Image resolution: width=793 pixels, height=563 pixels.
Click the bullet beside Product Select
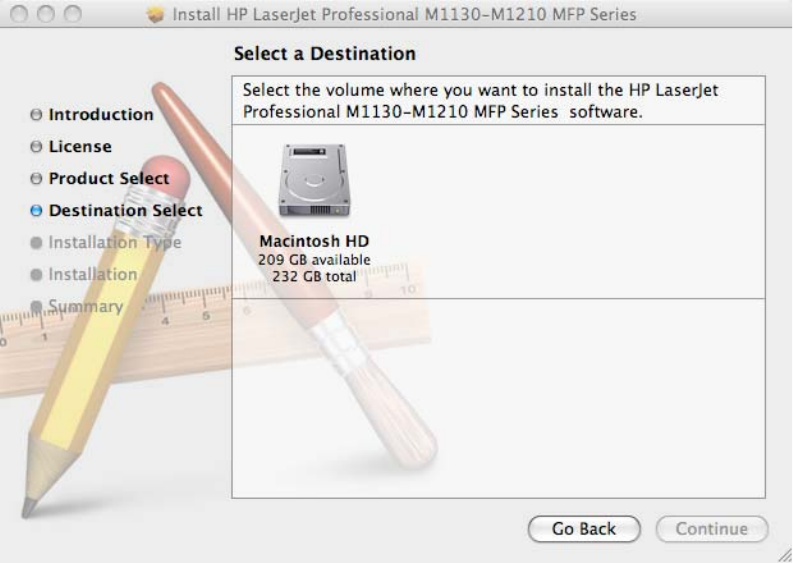[36, 179]
